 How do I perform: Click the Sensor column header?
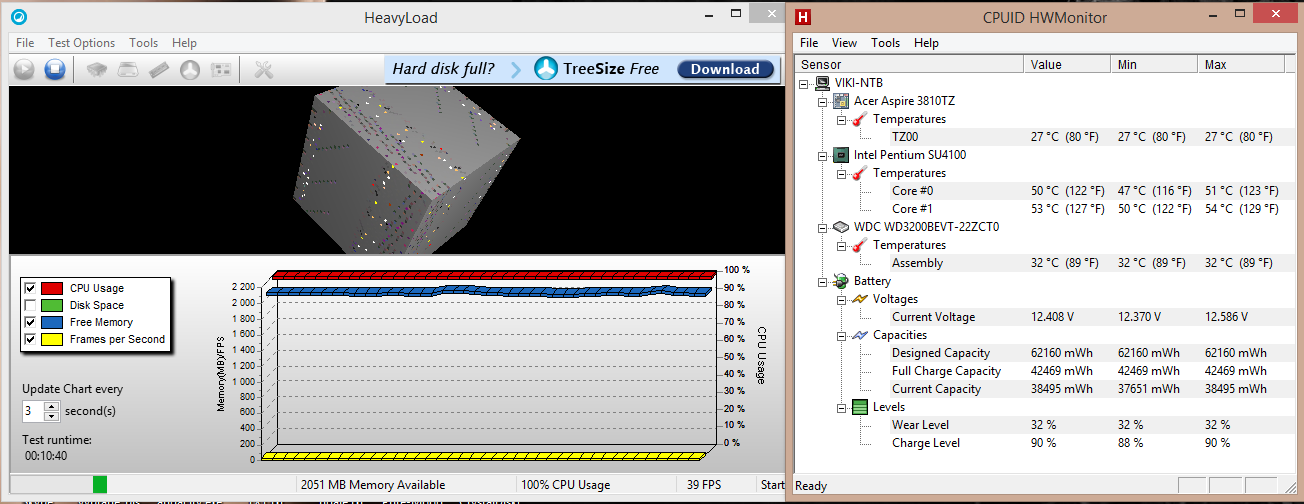pyautogui.click(x=909, y=64)
